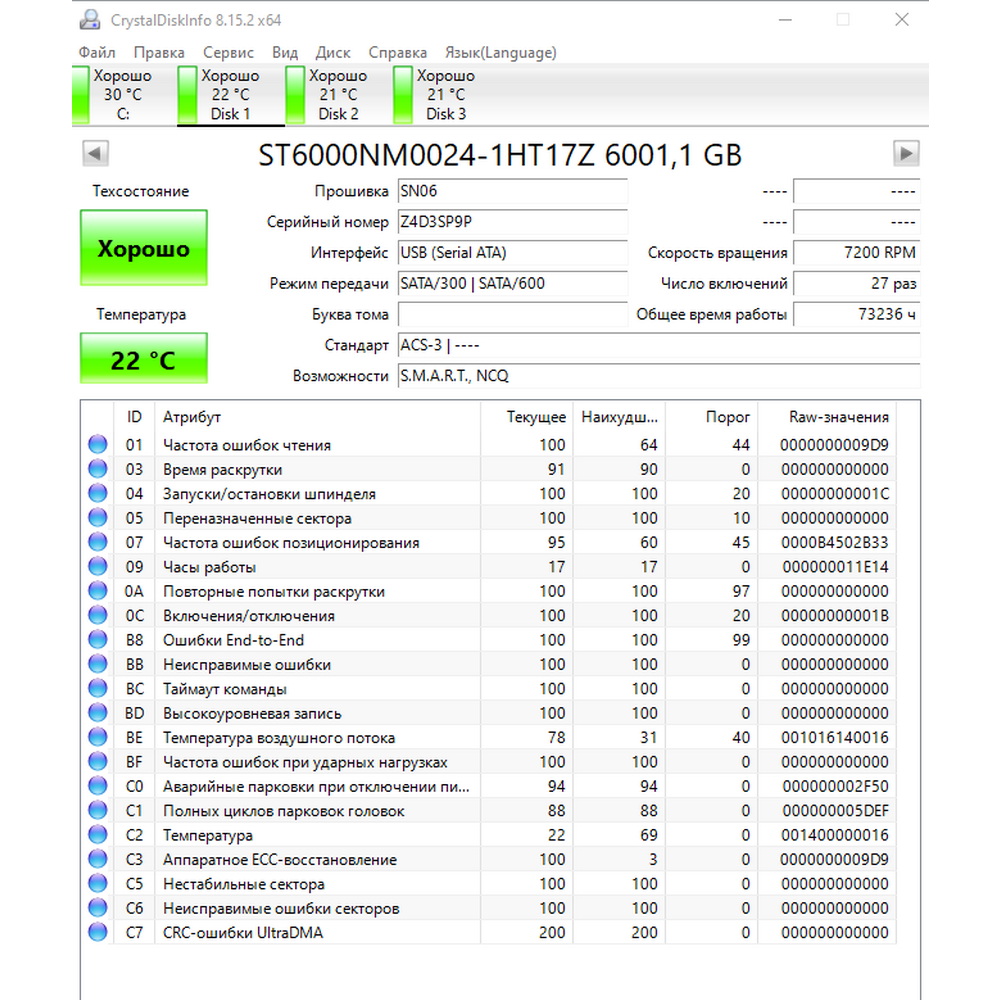Click the transfer mode field SATA/300 | SATA/600

click(513, 283)
